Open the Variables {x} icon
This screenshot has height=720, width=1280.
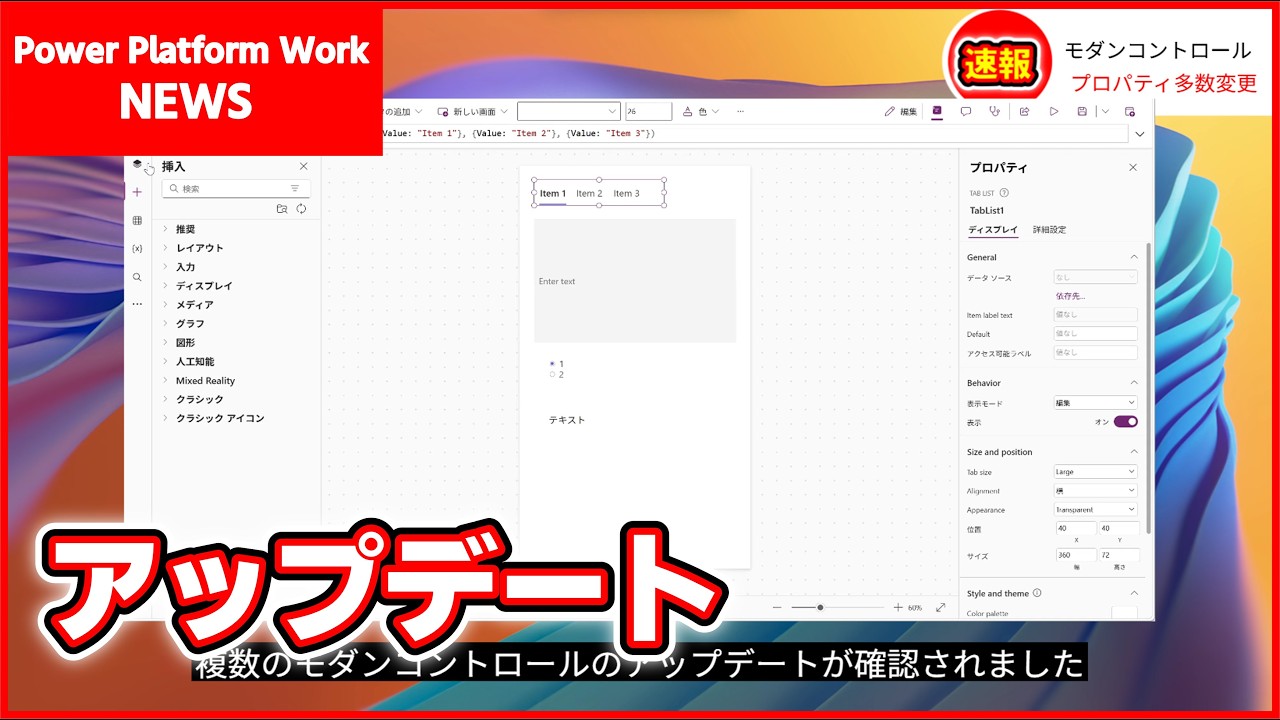click(137, 248)
